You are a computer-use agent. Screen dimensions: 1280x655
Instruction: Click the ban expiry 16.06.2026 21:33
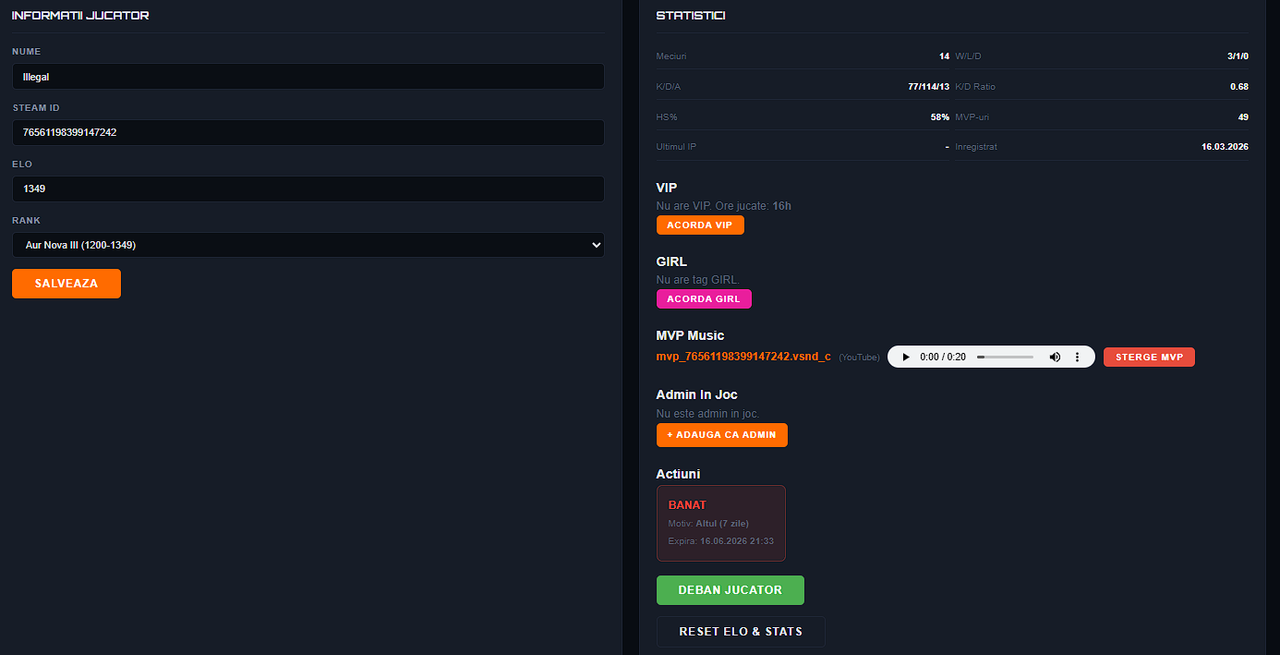click(737, 541)
